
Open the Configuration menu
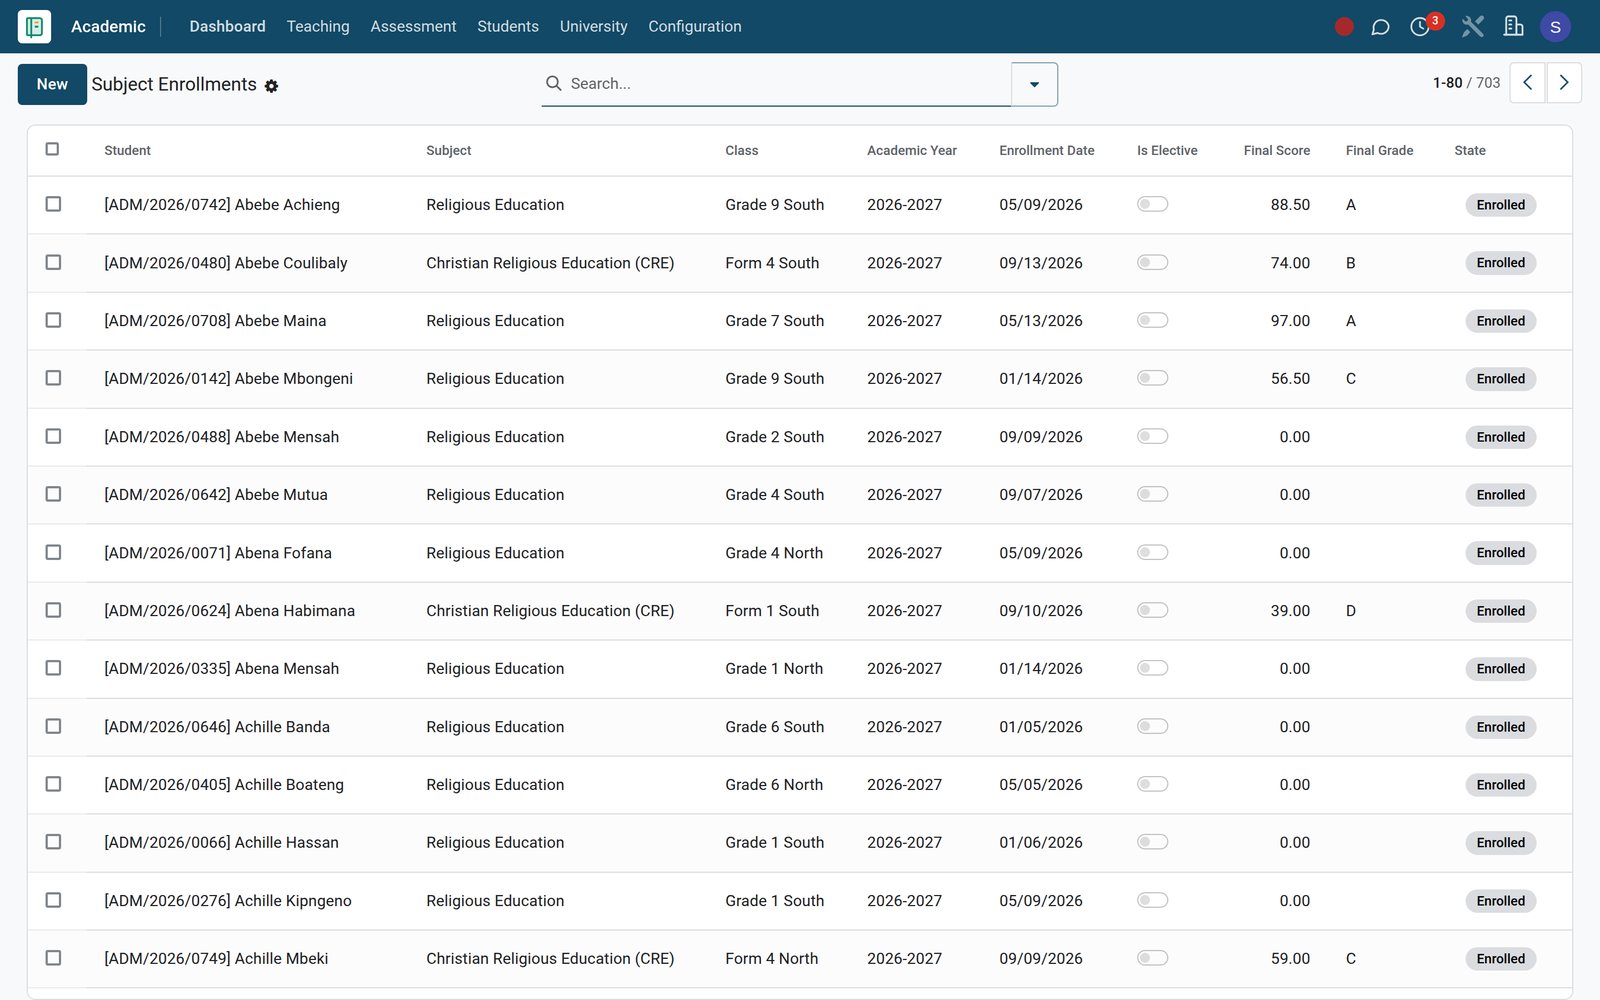695,26
